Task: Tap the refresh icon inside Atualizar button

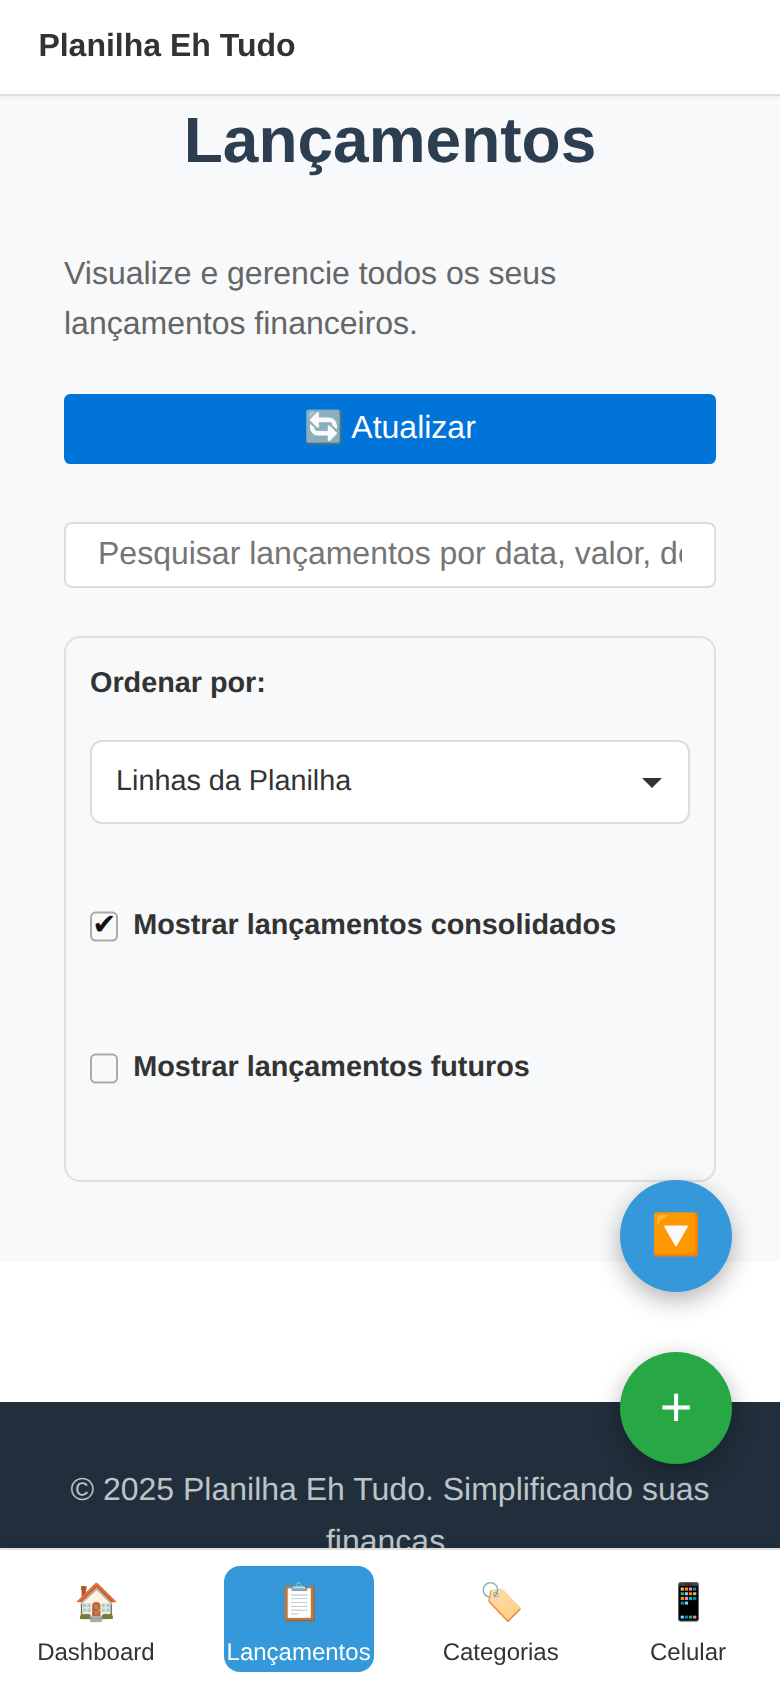Action: [x=322, y=427]
